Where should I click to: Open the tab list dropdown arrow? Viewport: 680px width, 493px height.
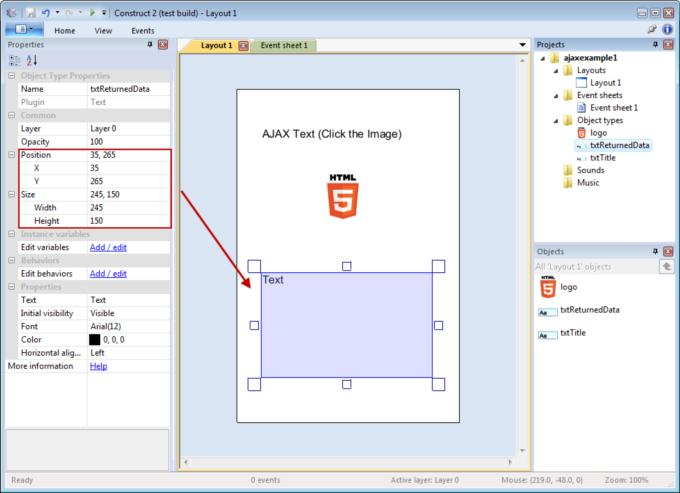tap(523, 45)
